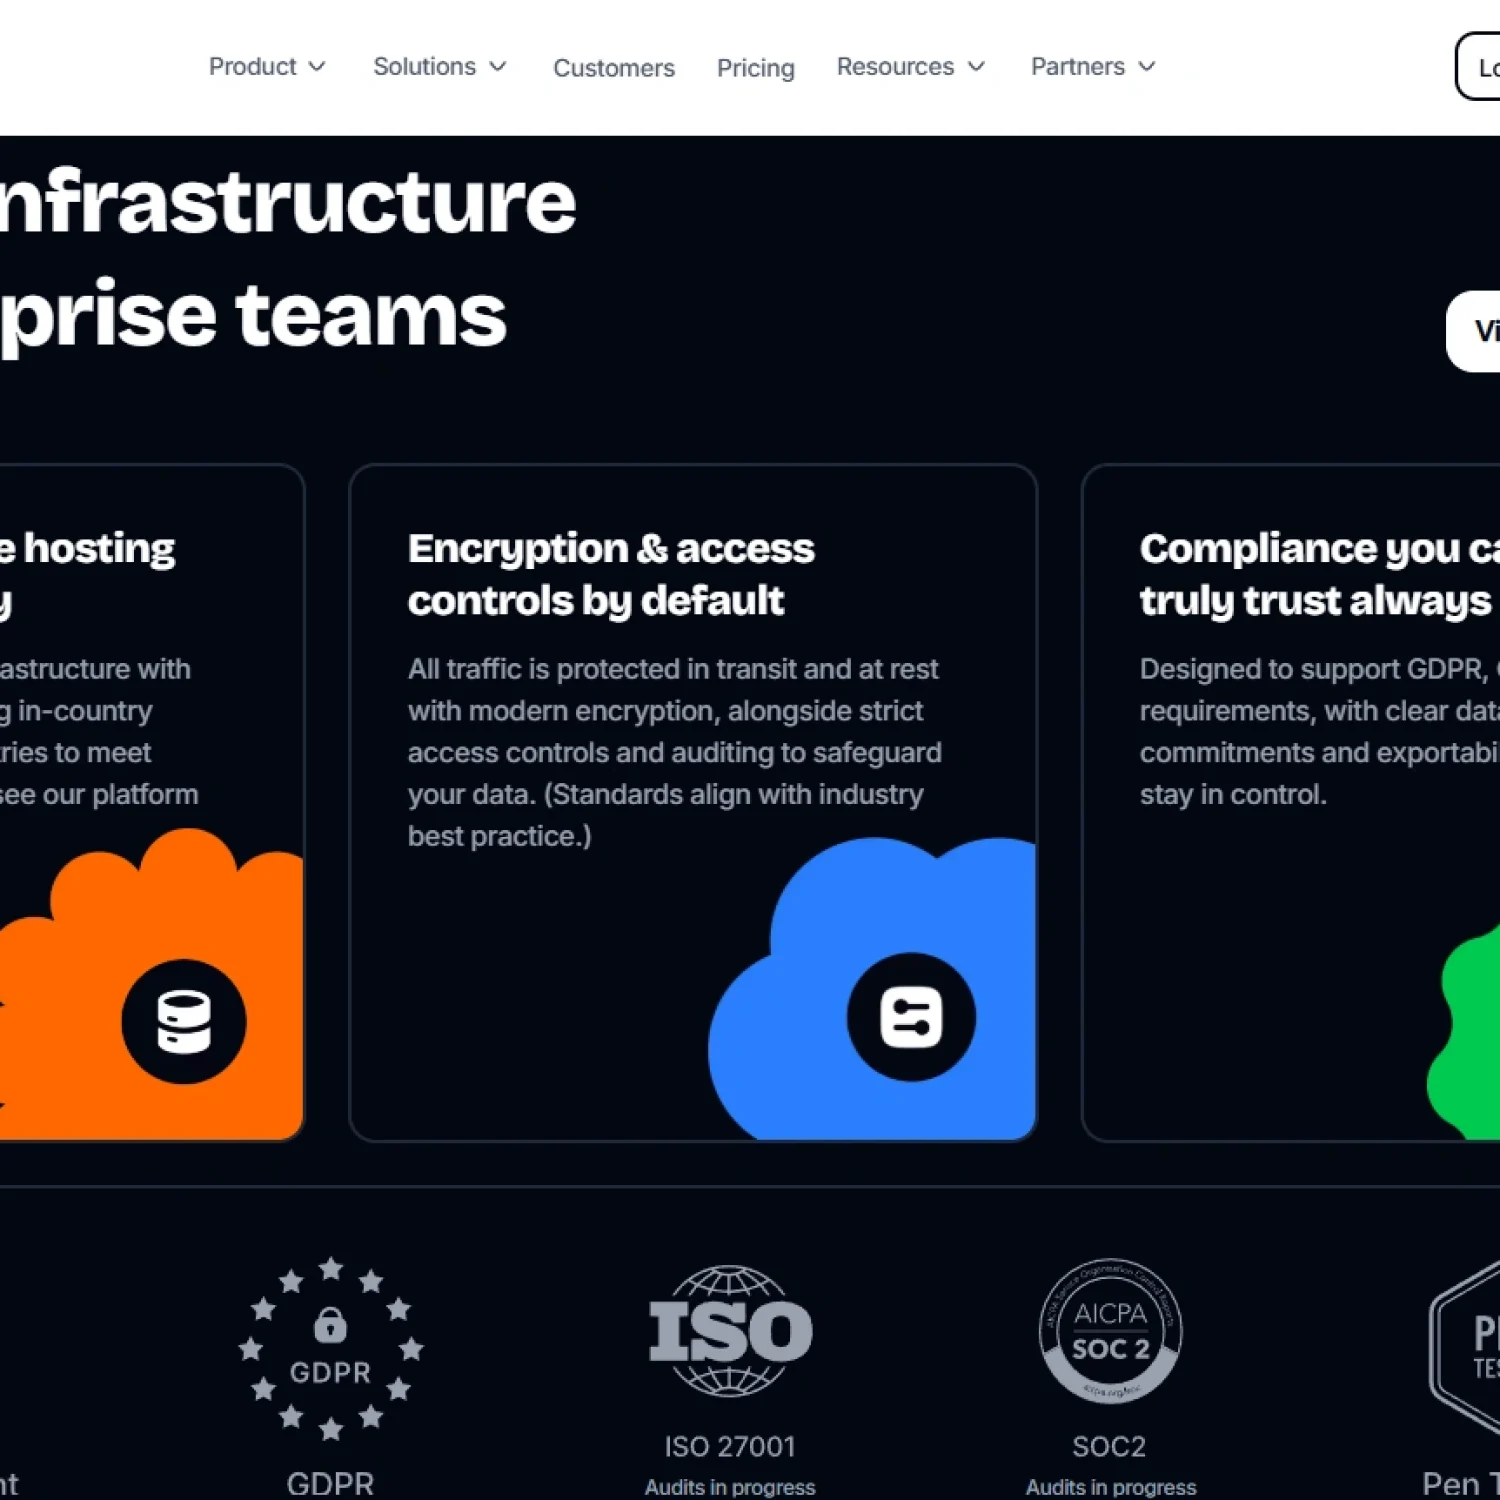This screenshot has height=1500, width=1500.
Task: Click 'Audits in progress' under SOC2
Action: point(1111,1487)
